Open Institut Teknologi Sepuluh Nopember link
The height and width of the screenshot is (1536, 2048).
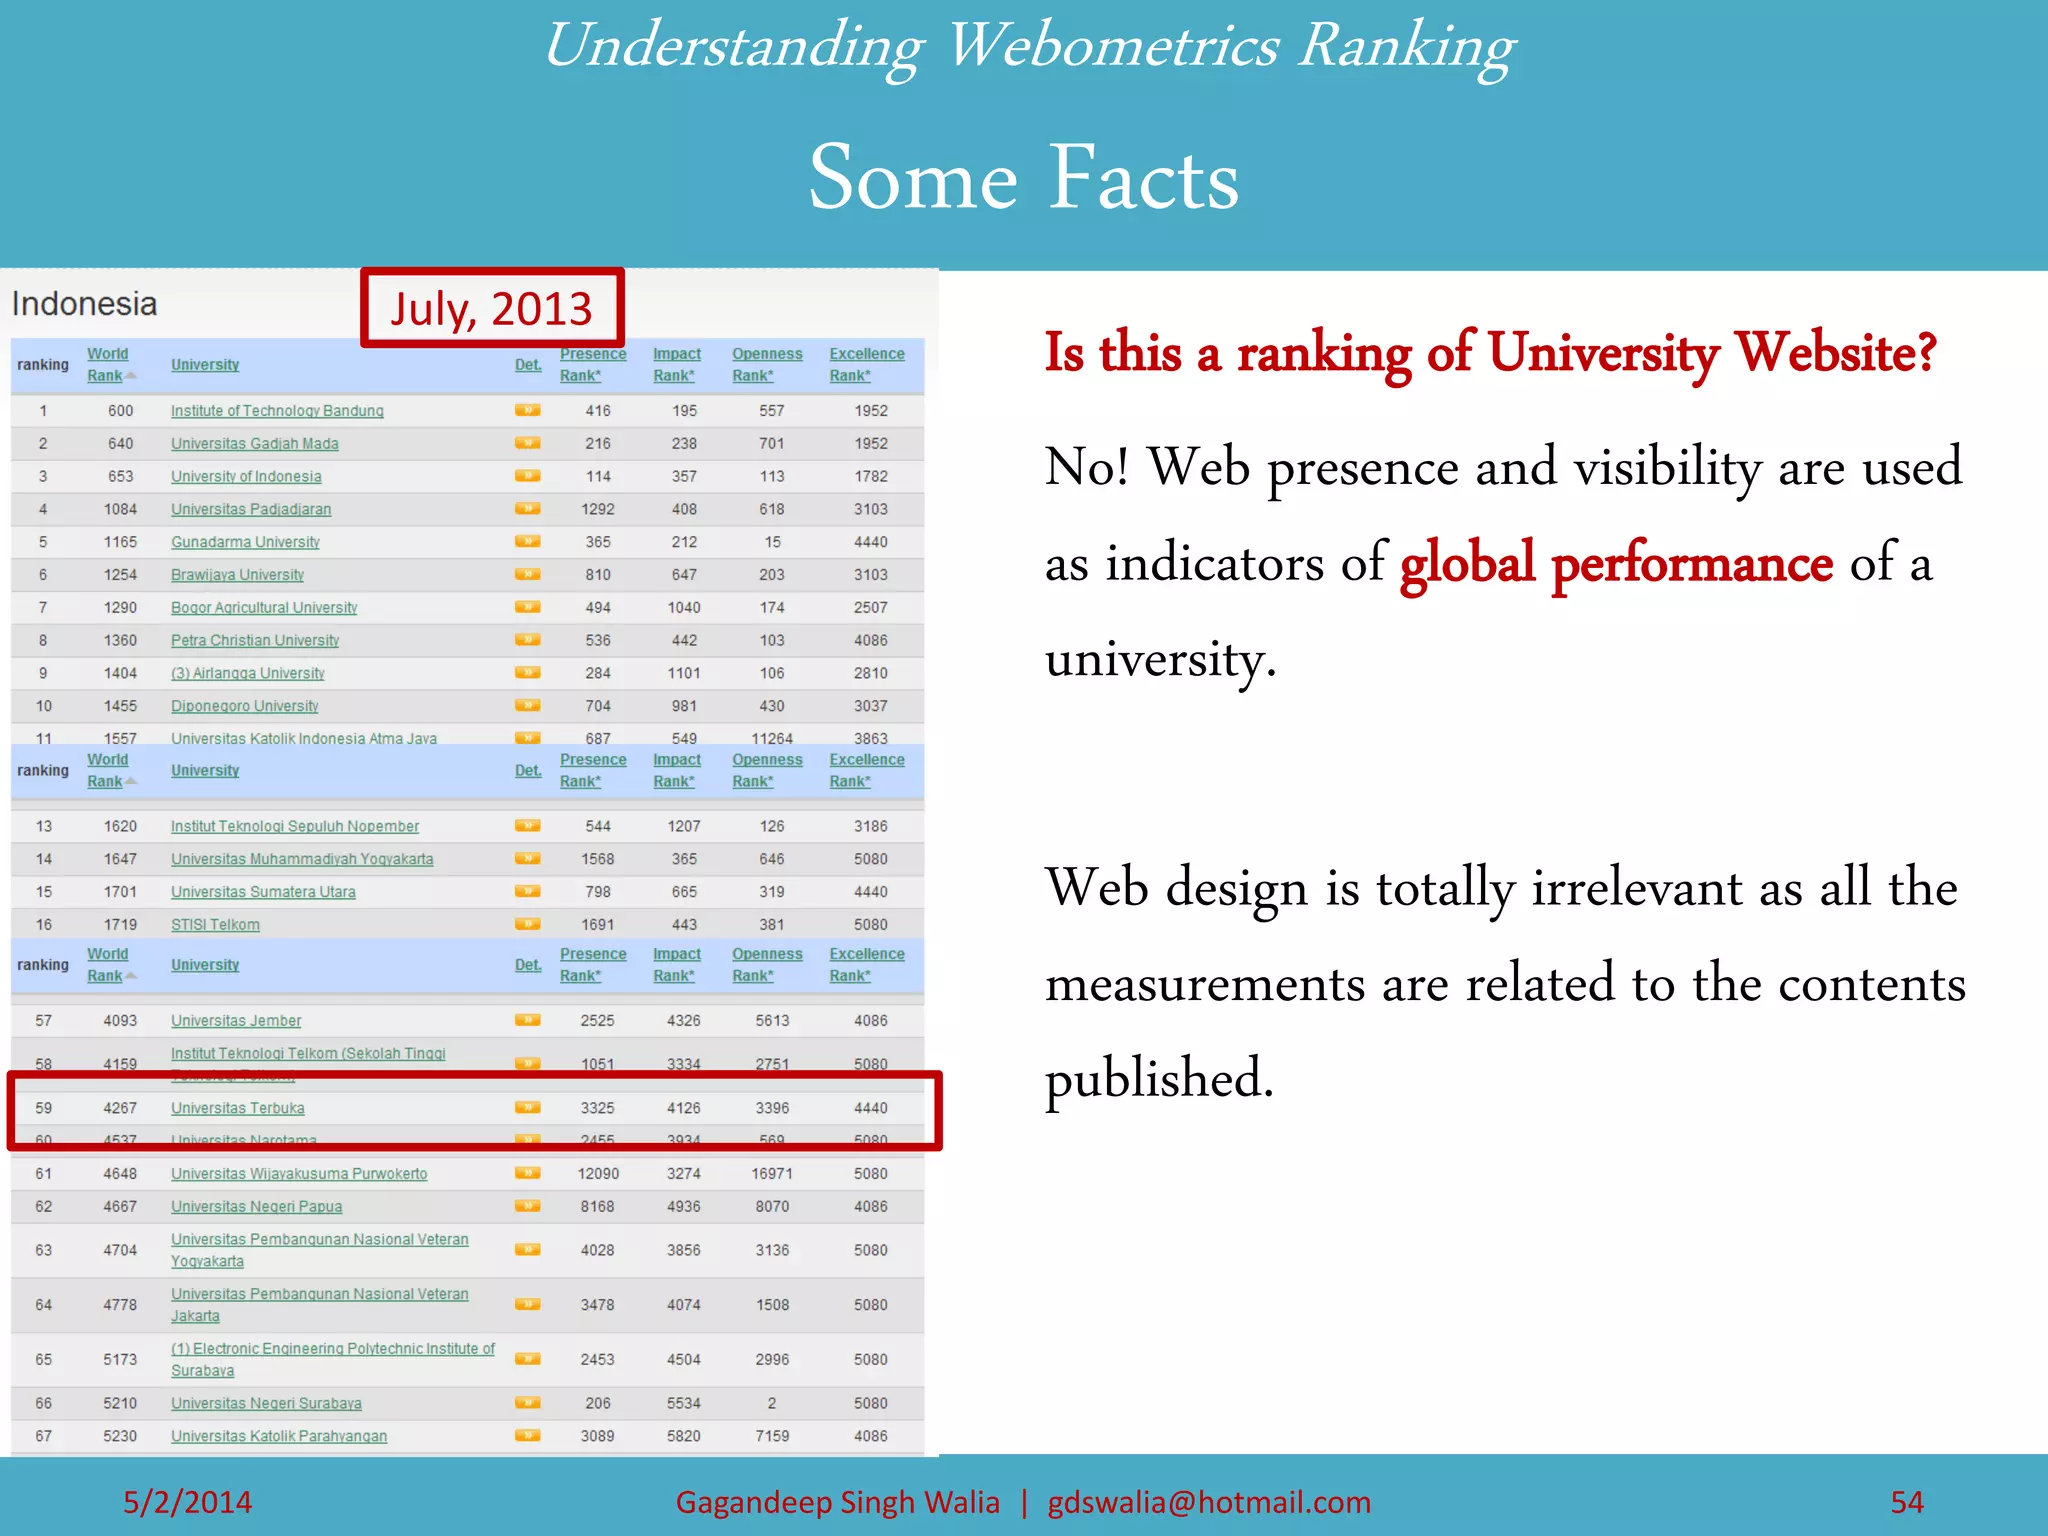(x=295, y=826)
